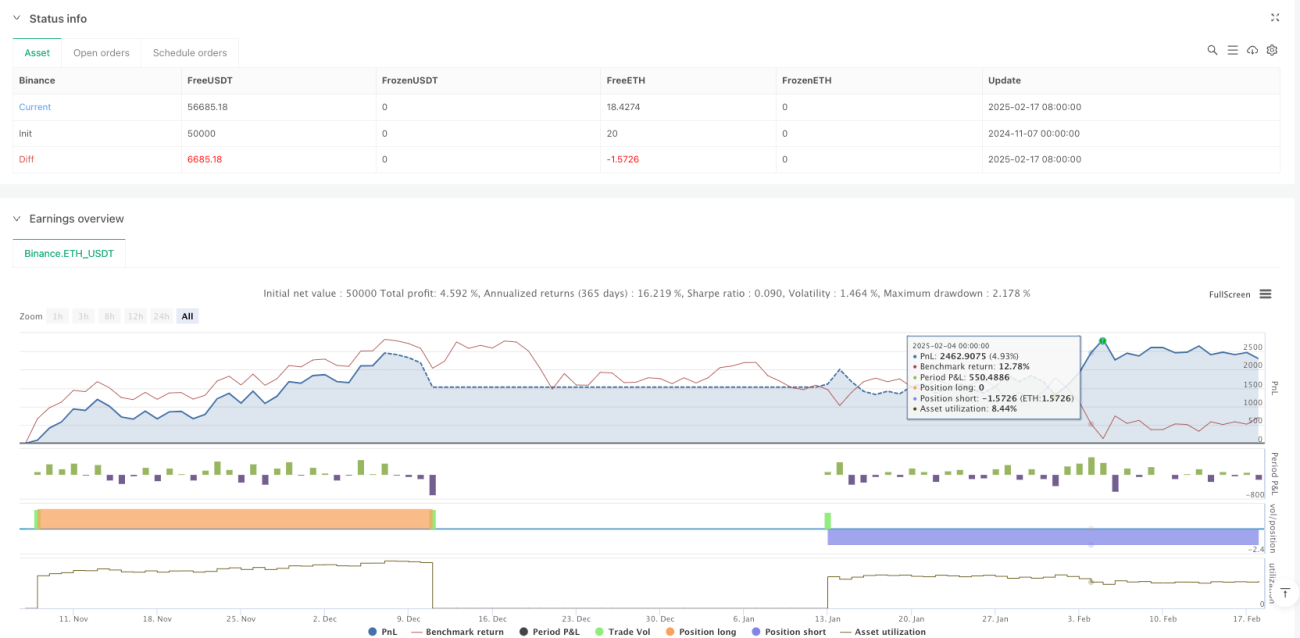Toggle the PnL series in legend

coord(383,632)
